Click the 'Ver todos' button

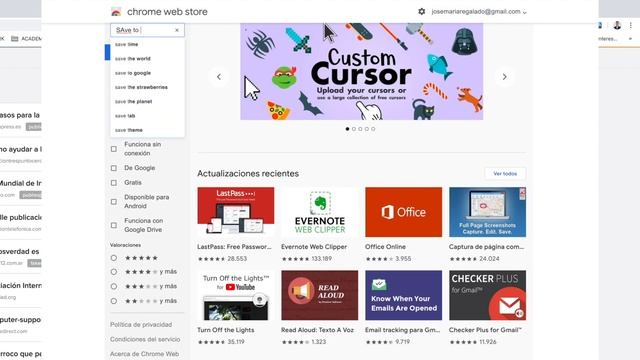pyautogui.click(x=505, y=173)
